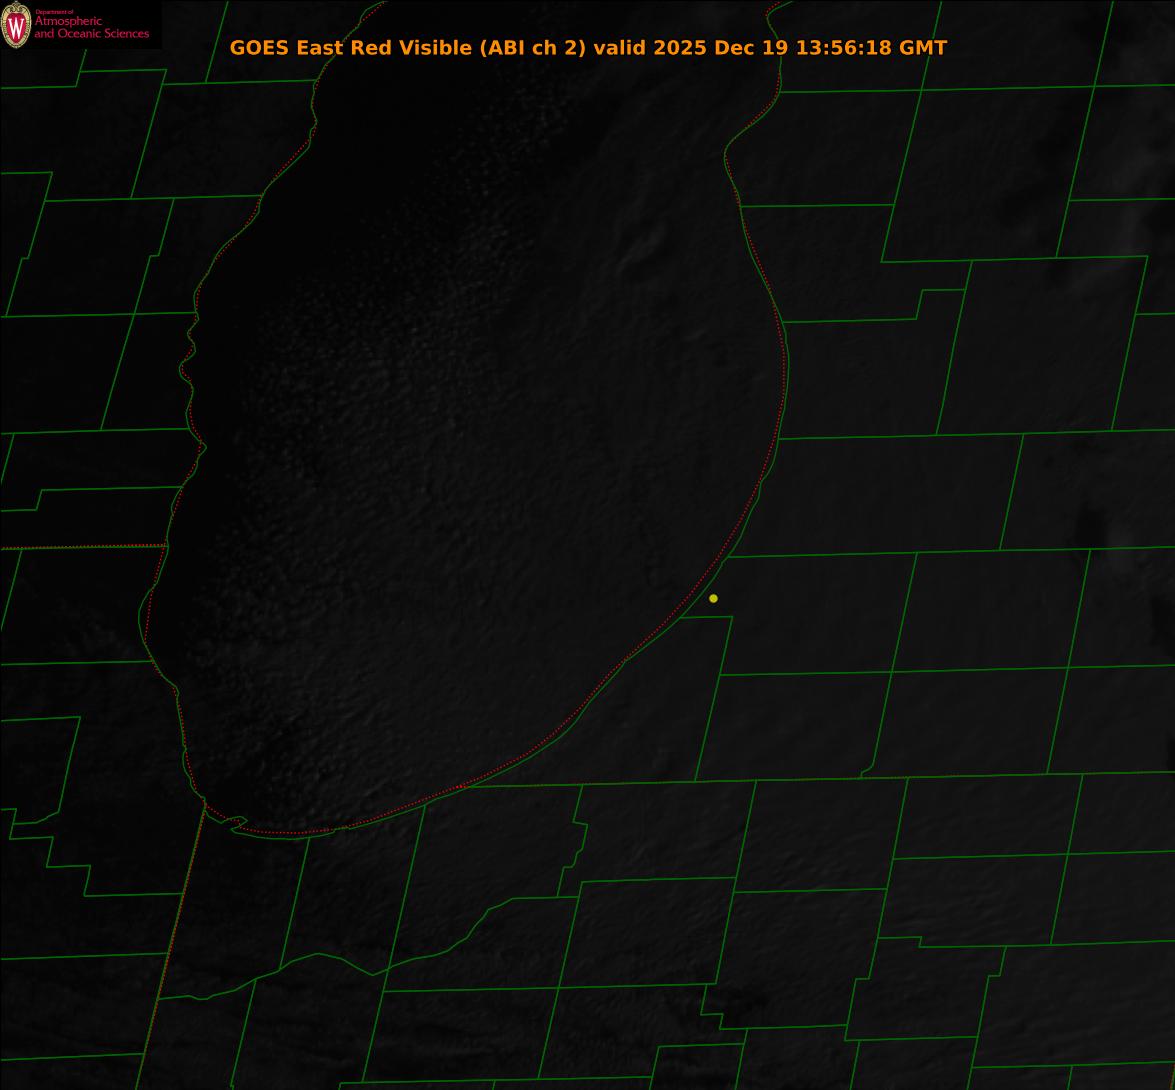Click the UW crest logo
1175x1090 pixels.
(x=16, y=25)
